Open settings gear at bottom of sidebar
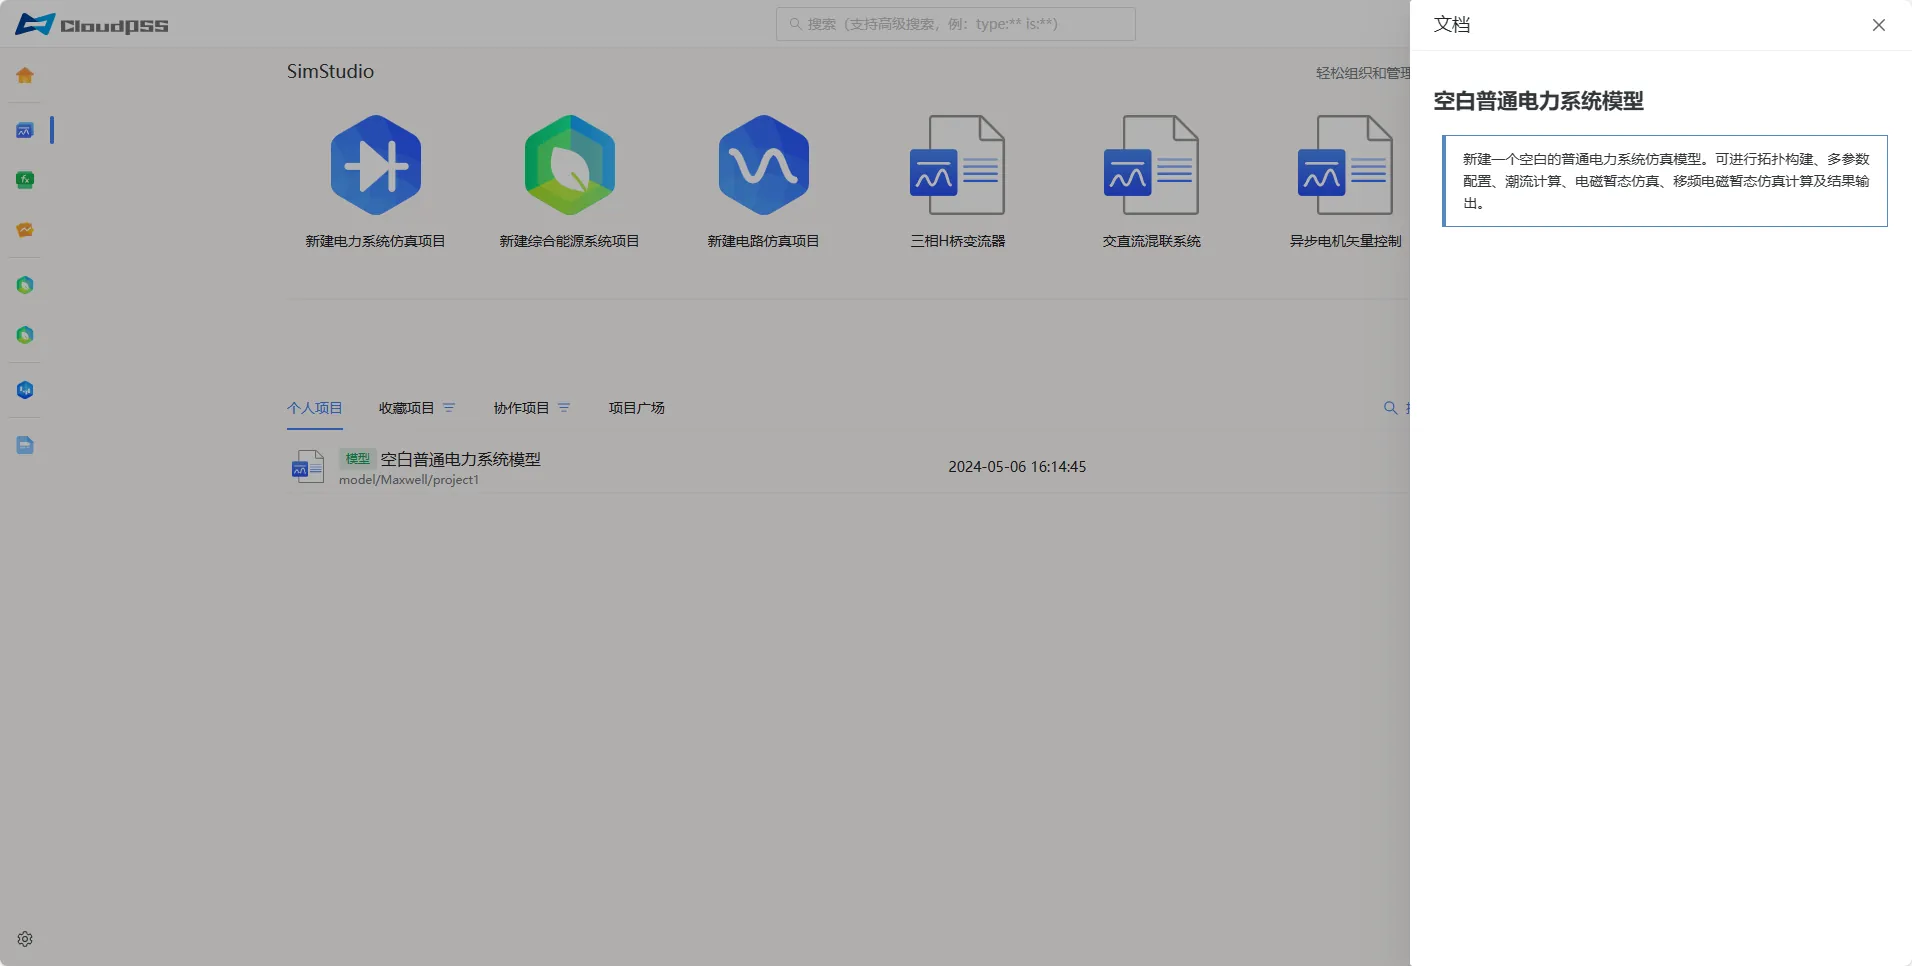The image size is (1912, 966). pos(25,939)
